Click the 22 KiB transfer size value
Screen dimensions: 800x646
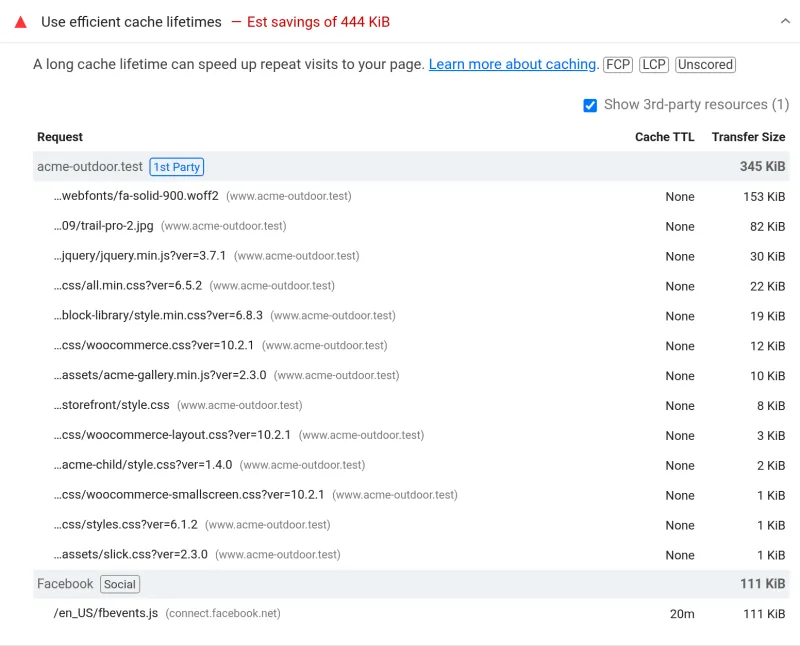767,286
